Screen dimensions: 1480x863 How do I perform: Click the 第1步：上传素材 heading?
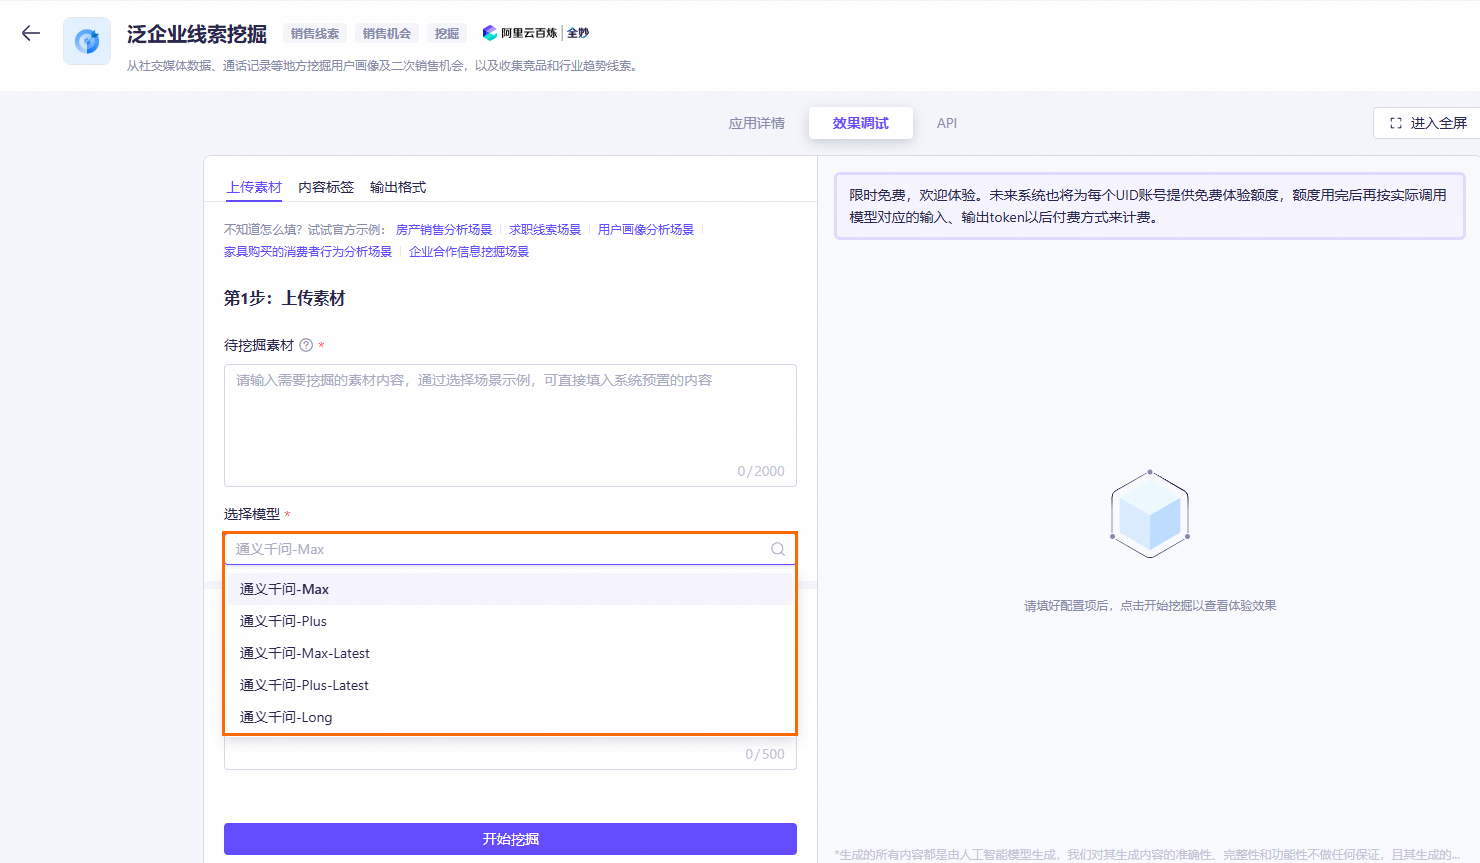[x=285, y=298]
